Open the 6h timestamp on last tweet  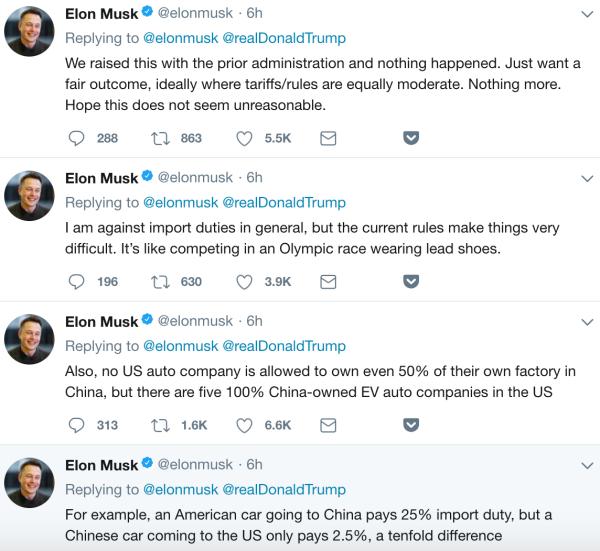click(x=254, y=465)
